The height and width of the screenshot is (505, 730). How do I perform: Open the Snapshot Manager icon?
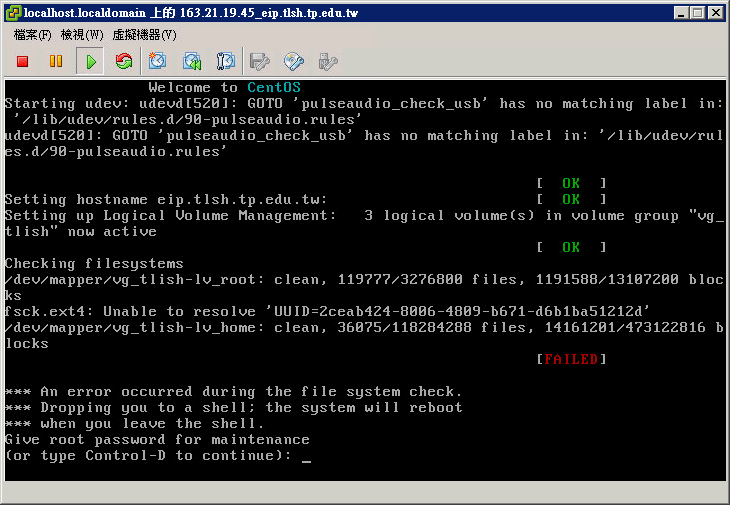tap(226, 61)
